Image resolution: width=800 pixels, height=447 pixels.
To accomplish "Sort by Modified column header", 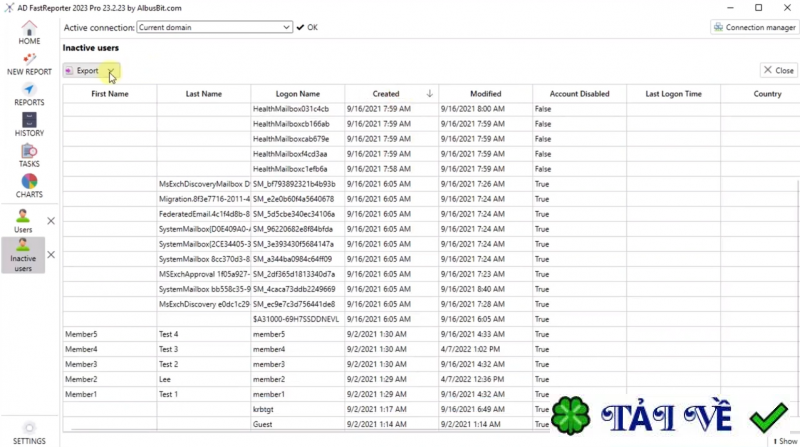I will click(485, 94).
